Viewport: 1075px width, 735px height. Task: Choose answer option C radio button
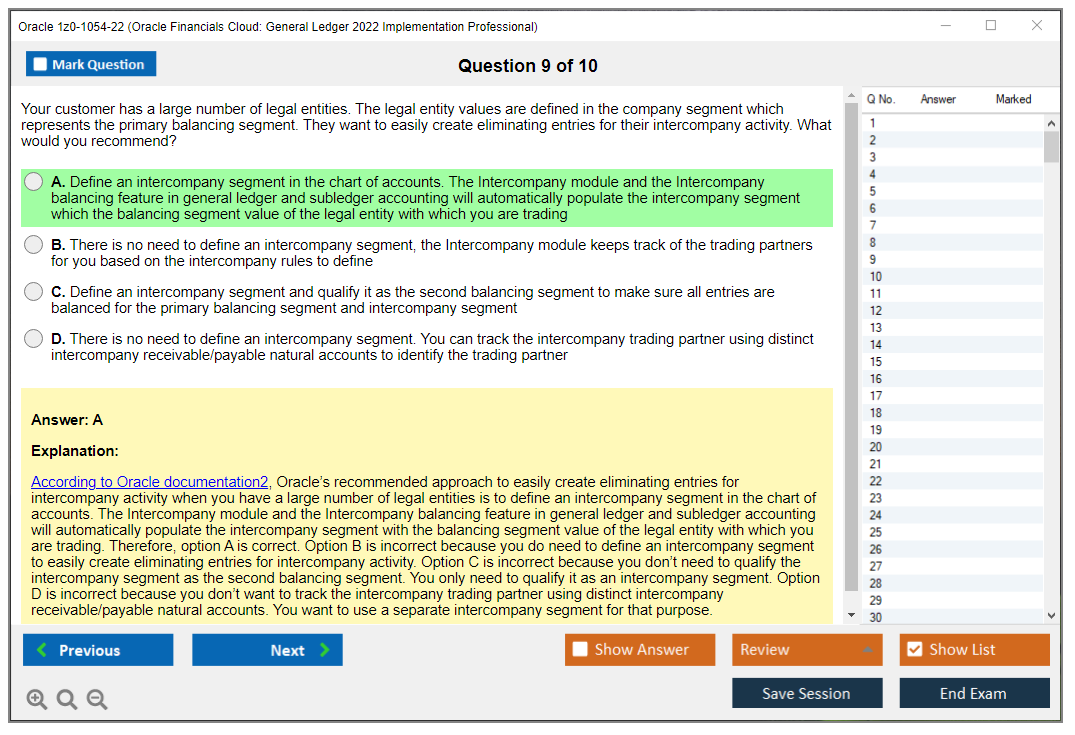pos(34,292)
